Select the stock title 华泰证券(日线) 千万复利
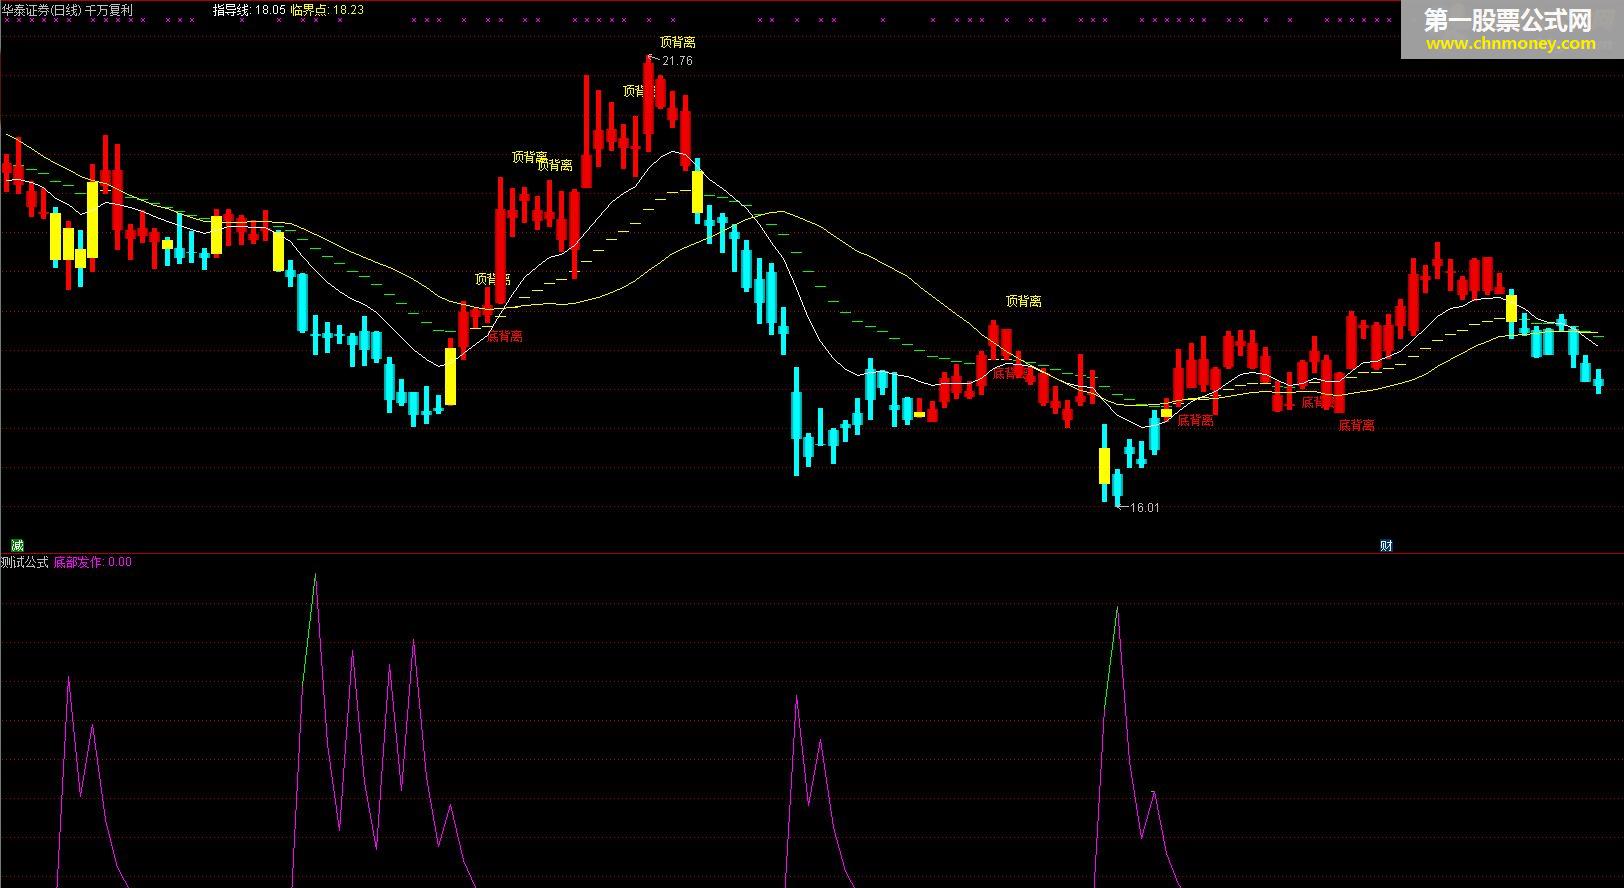 click(x=67, y=9)
